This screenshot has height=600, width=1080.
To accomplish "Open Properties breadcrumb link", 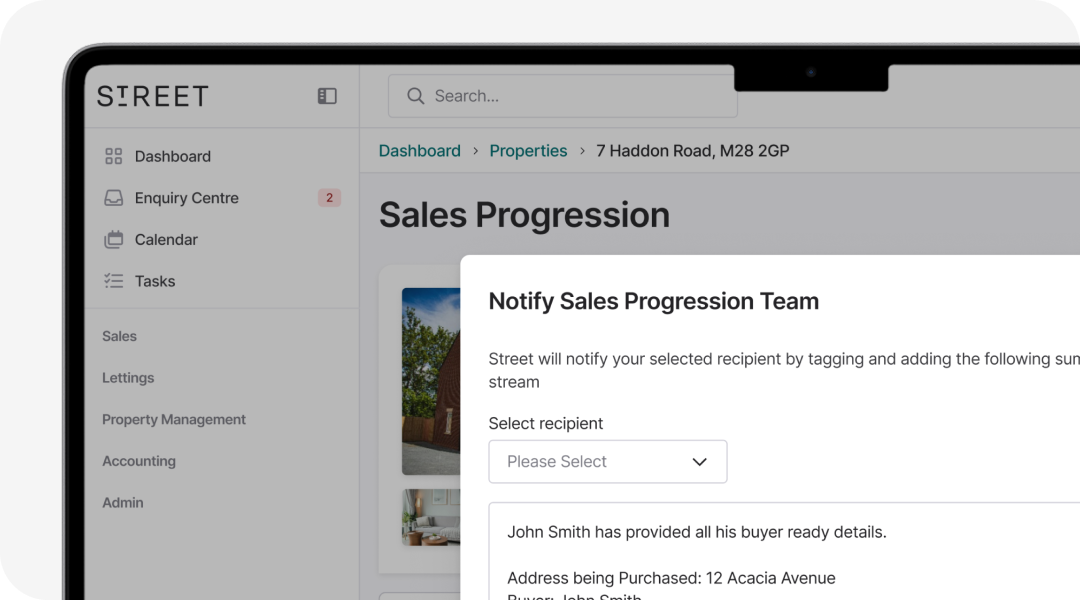I will [528, 150].
